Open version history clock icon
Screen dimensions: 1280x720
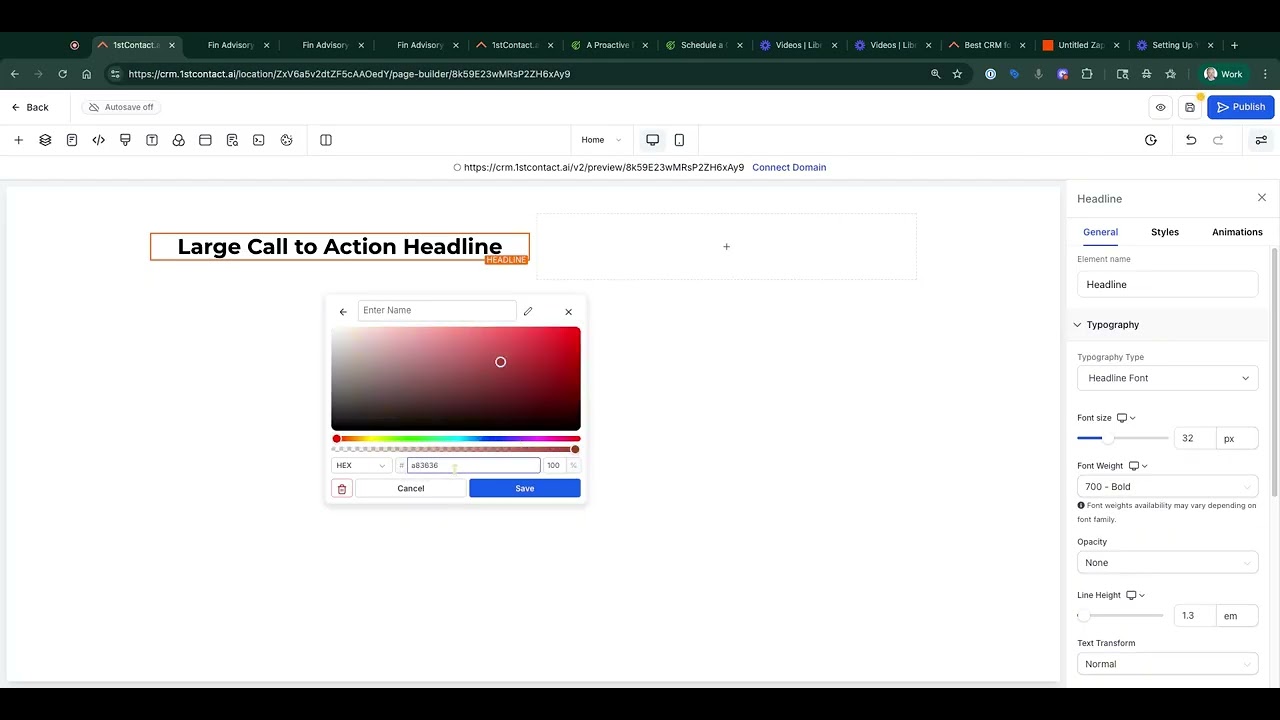click(x=1151, y=140)
